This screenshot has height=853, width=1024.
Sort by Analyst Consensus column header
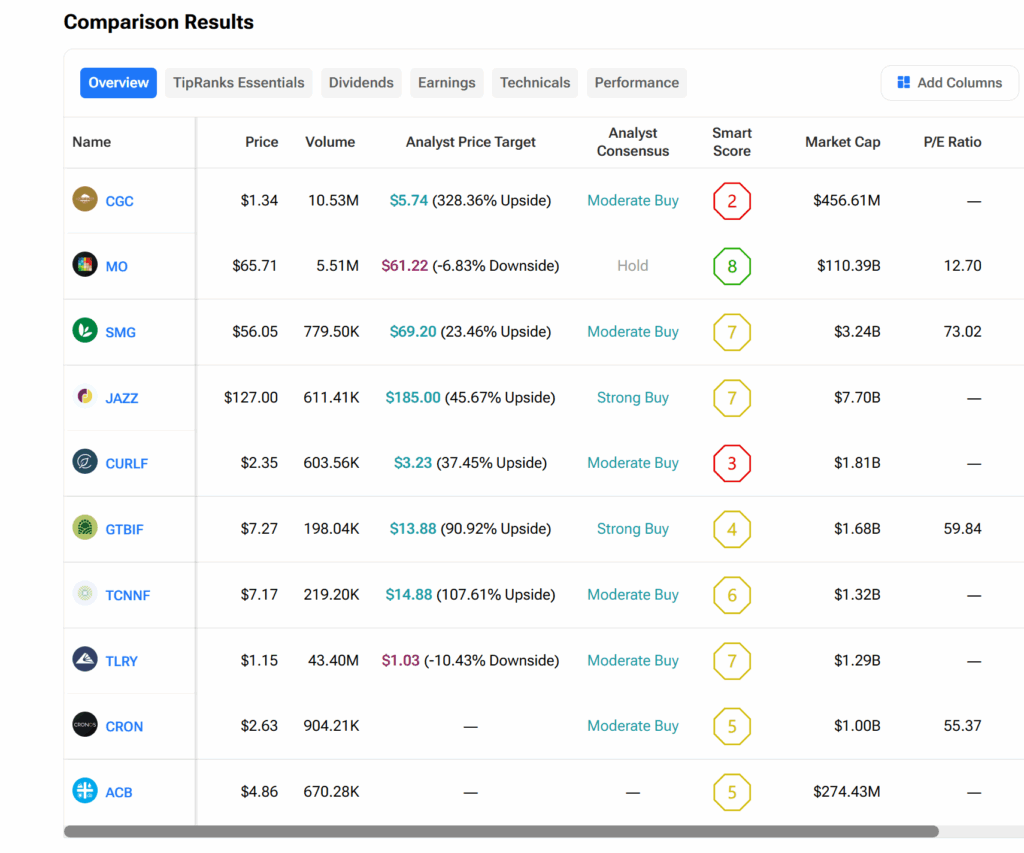tap(633, 142)
